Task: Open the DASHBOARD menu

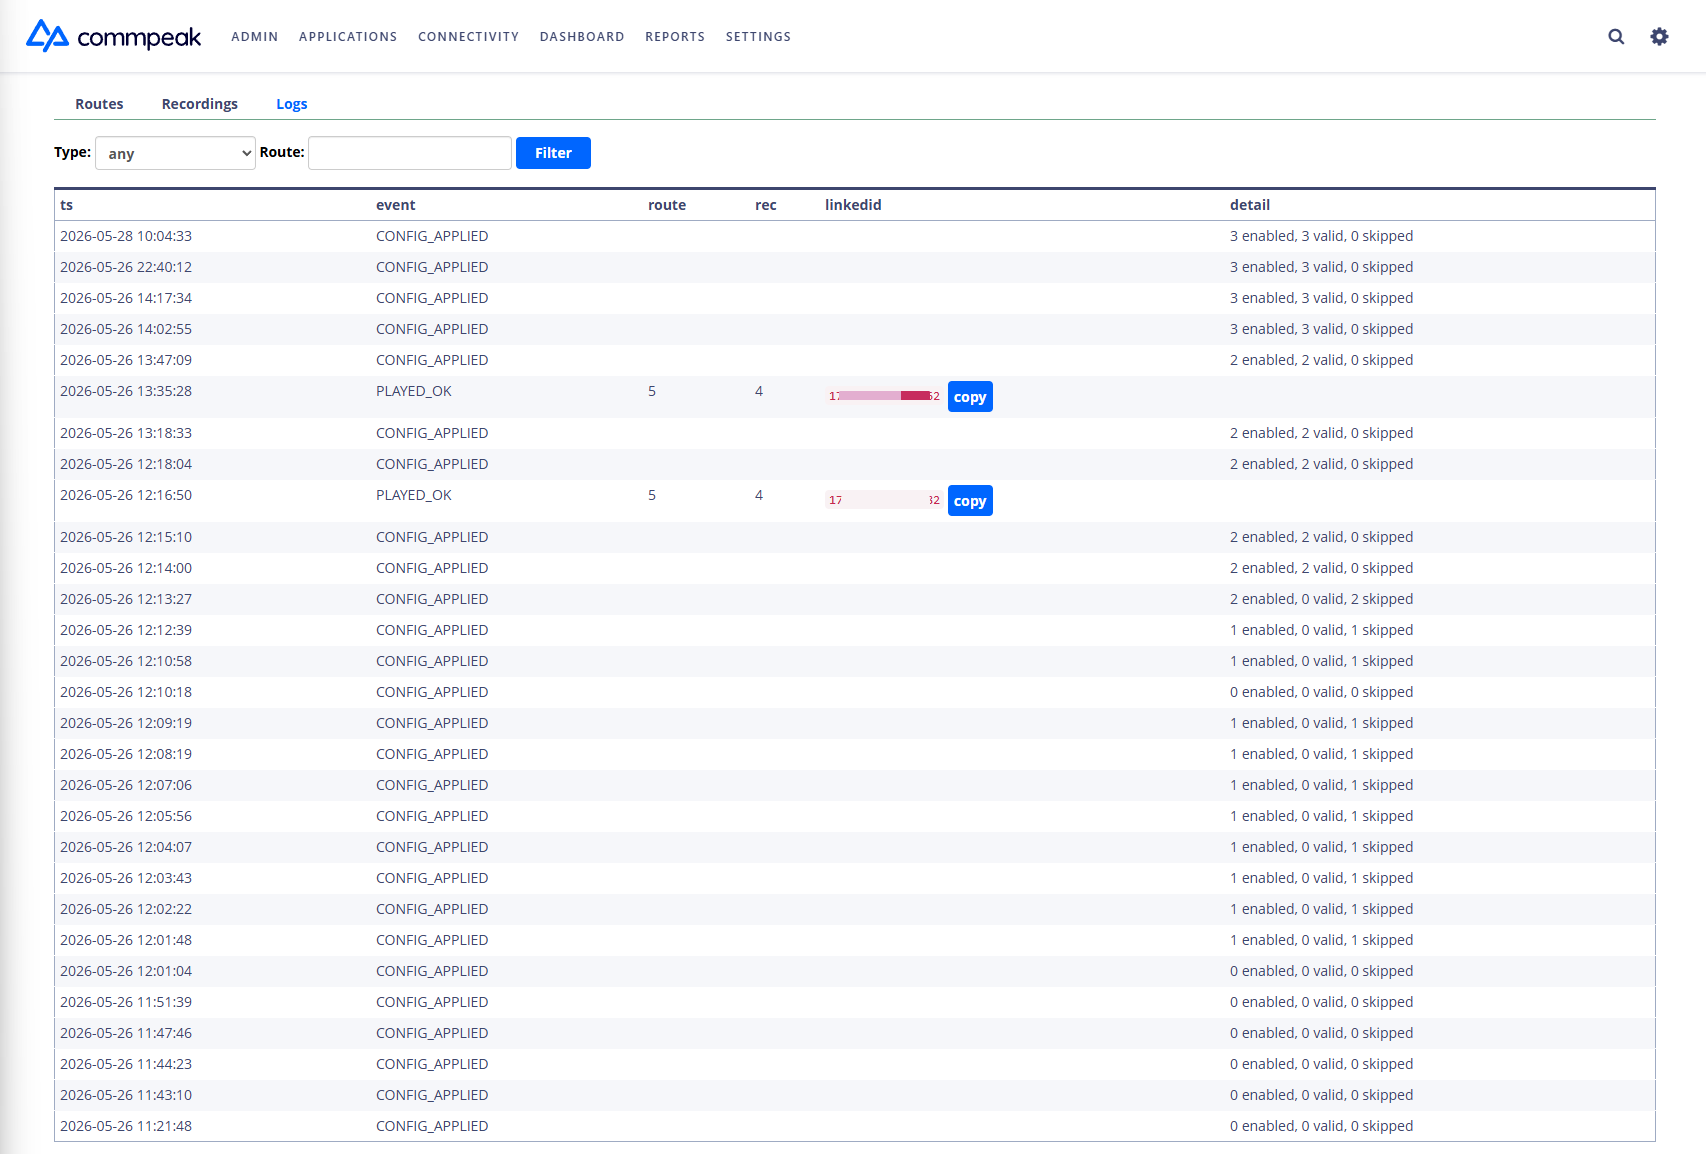Action: pyautogui.click(x=582, y=37)
